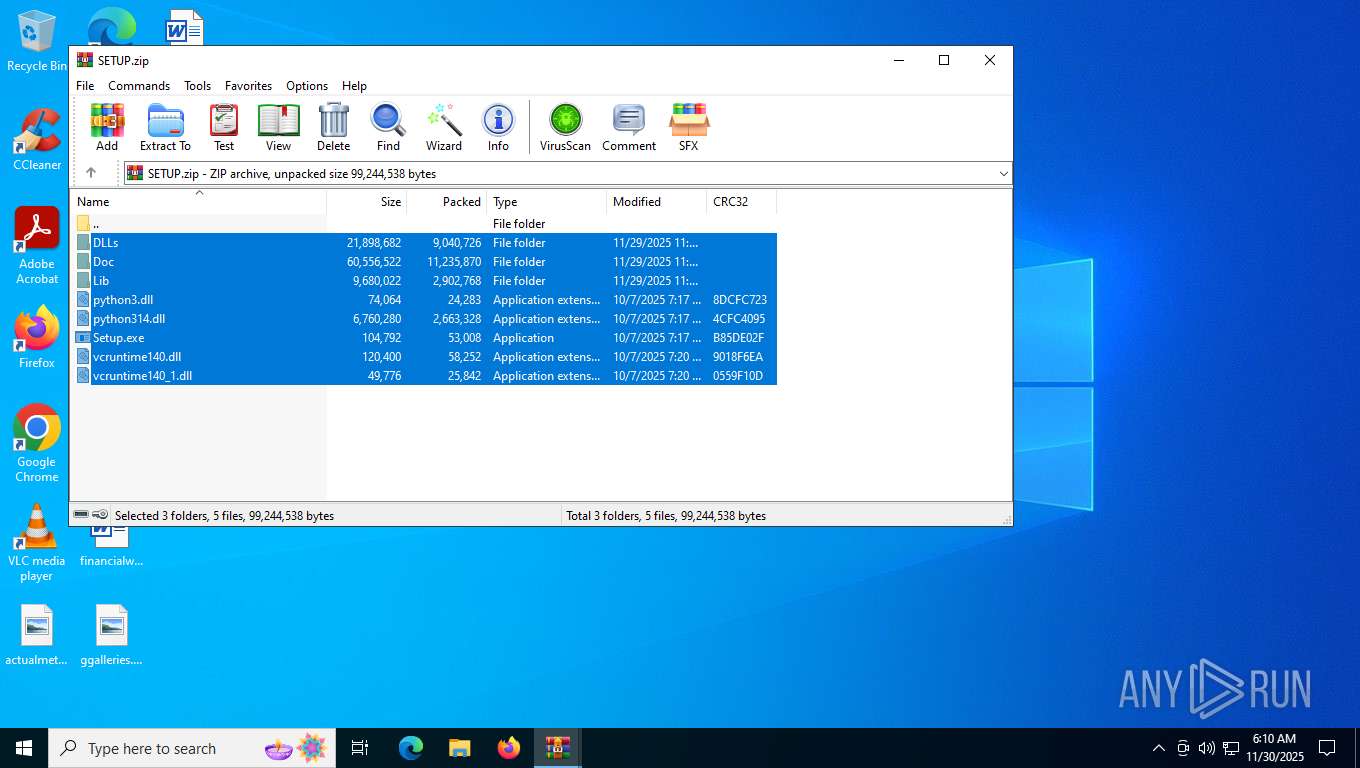Run the Test archive tool
The width and height of the screenshot is (1360, 768).
pos(224,127)
